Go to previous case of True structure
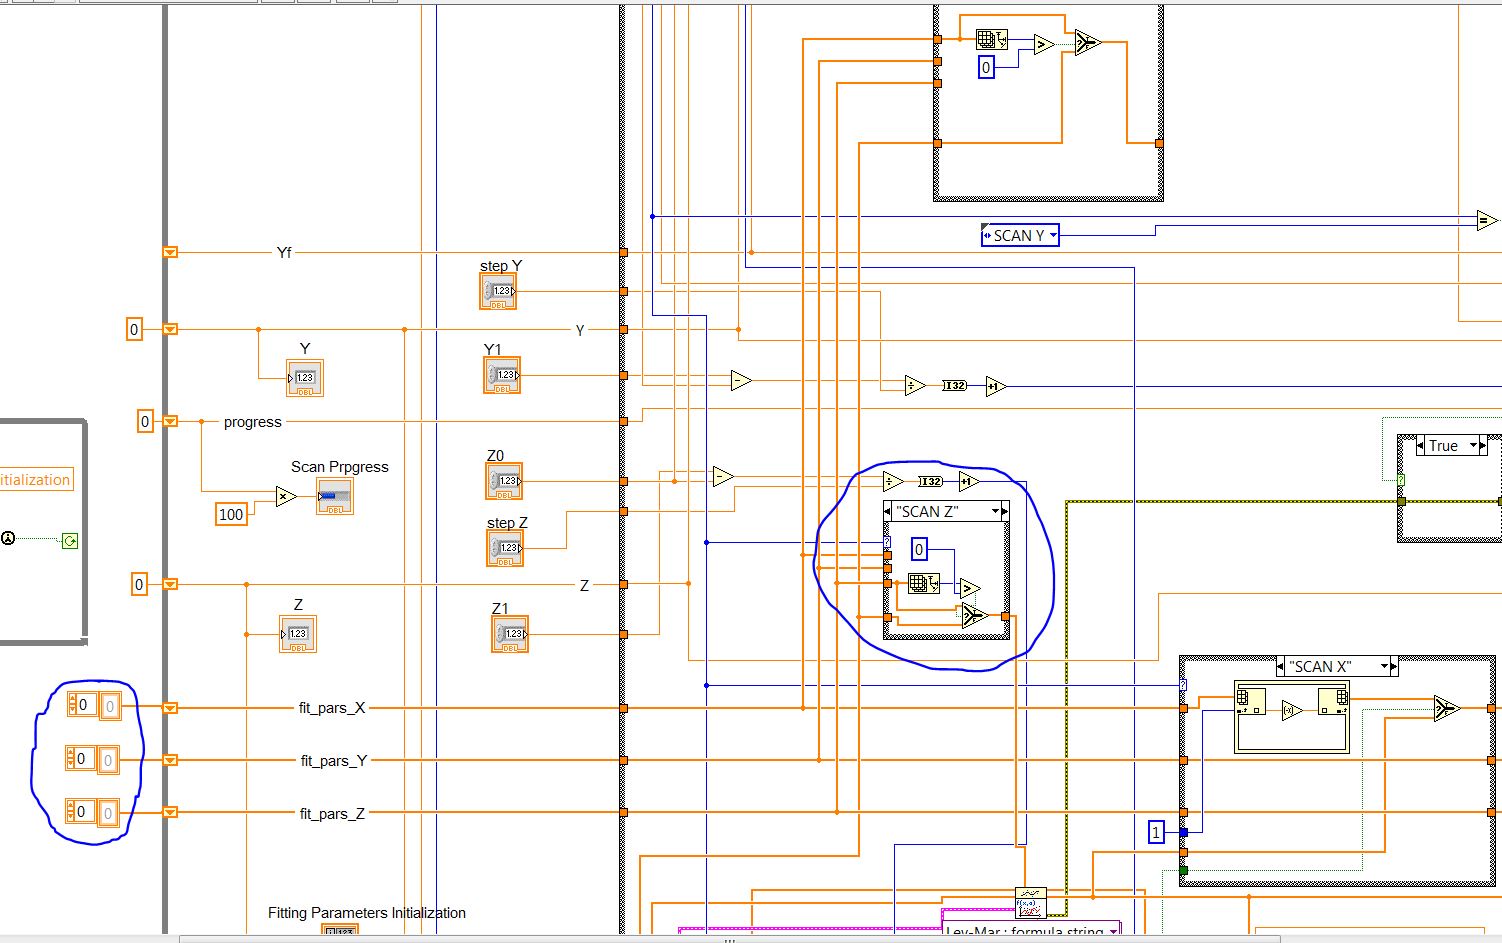This screenshot has height=943, width=1502. click(x=1422, y=446)
